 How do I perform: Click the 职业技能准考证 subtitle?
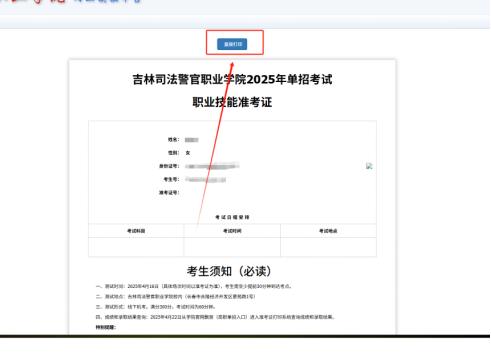(232, 102)
